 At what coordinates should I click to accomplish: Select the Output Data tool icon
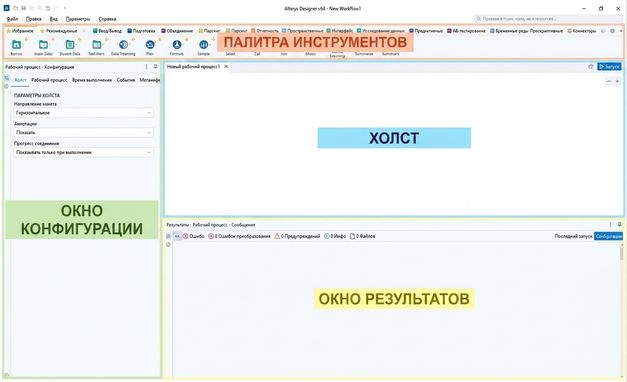pyautogui.click(x=70, y=44)
